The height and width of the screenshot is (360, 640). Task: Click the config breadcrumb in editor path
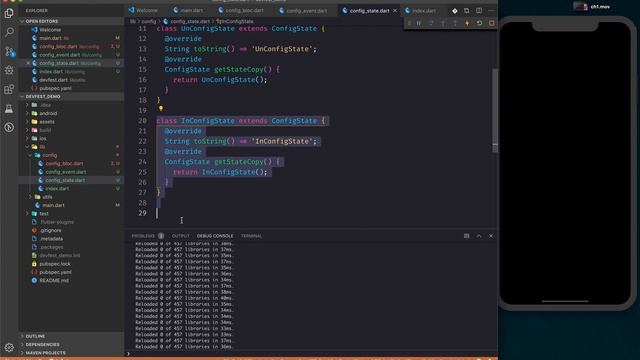coord(149,21)
